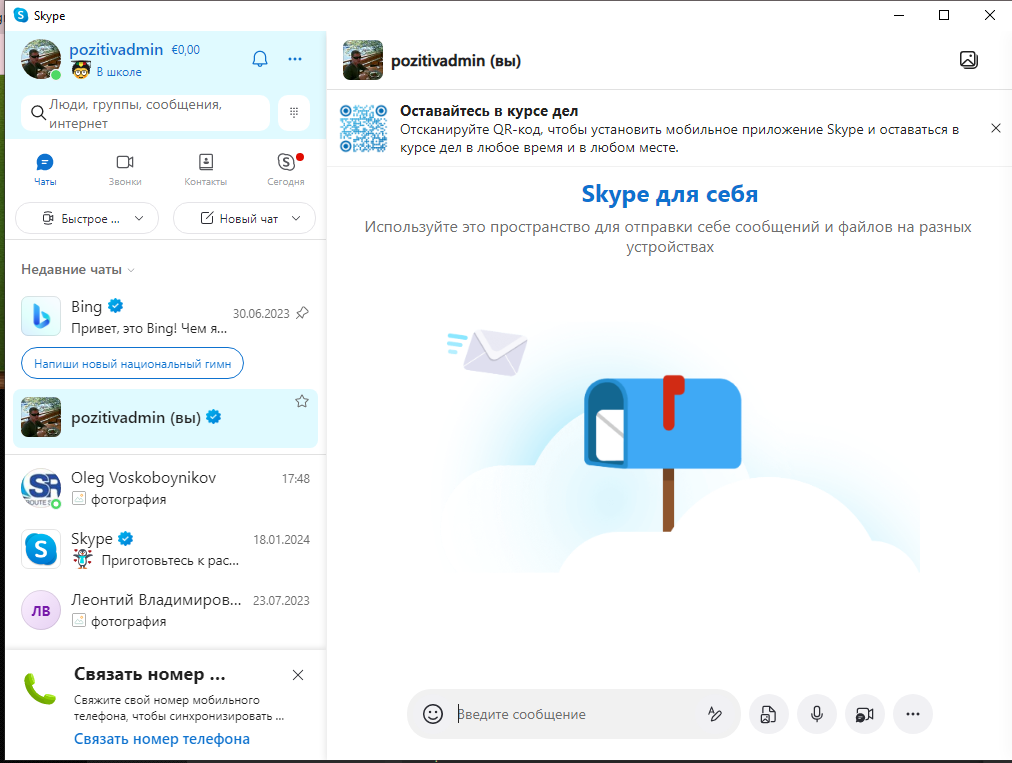The image size is (1012, 763).
Task: Open the emoji picker smiley icon
Action: [432, 714]
